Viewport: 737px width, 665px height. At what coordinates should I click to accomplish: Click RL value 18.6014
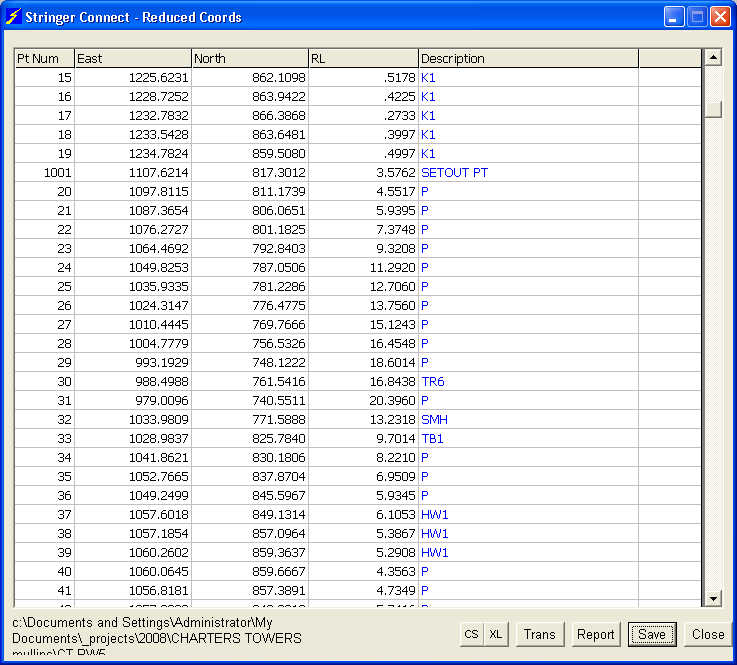click(x=363, y=363)
